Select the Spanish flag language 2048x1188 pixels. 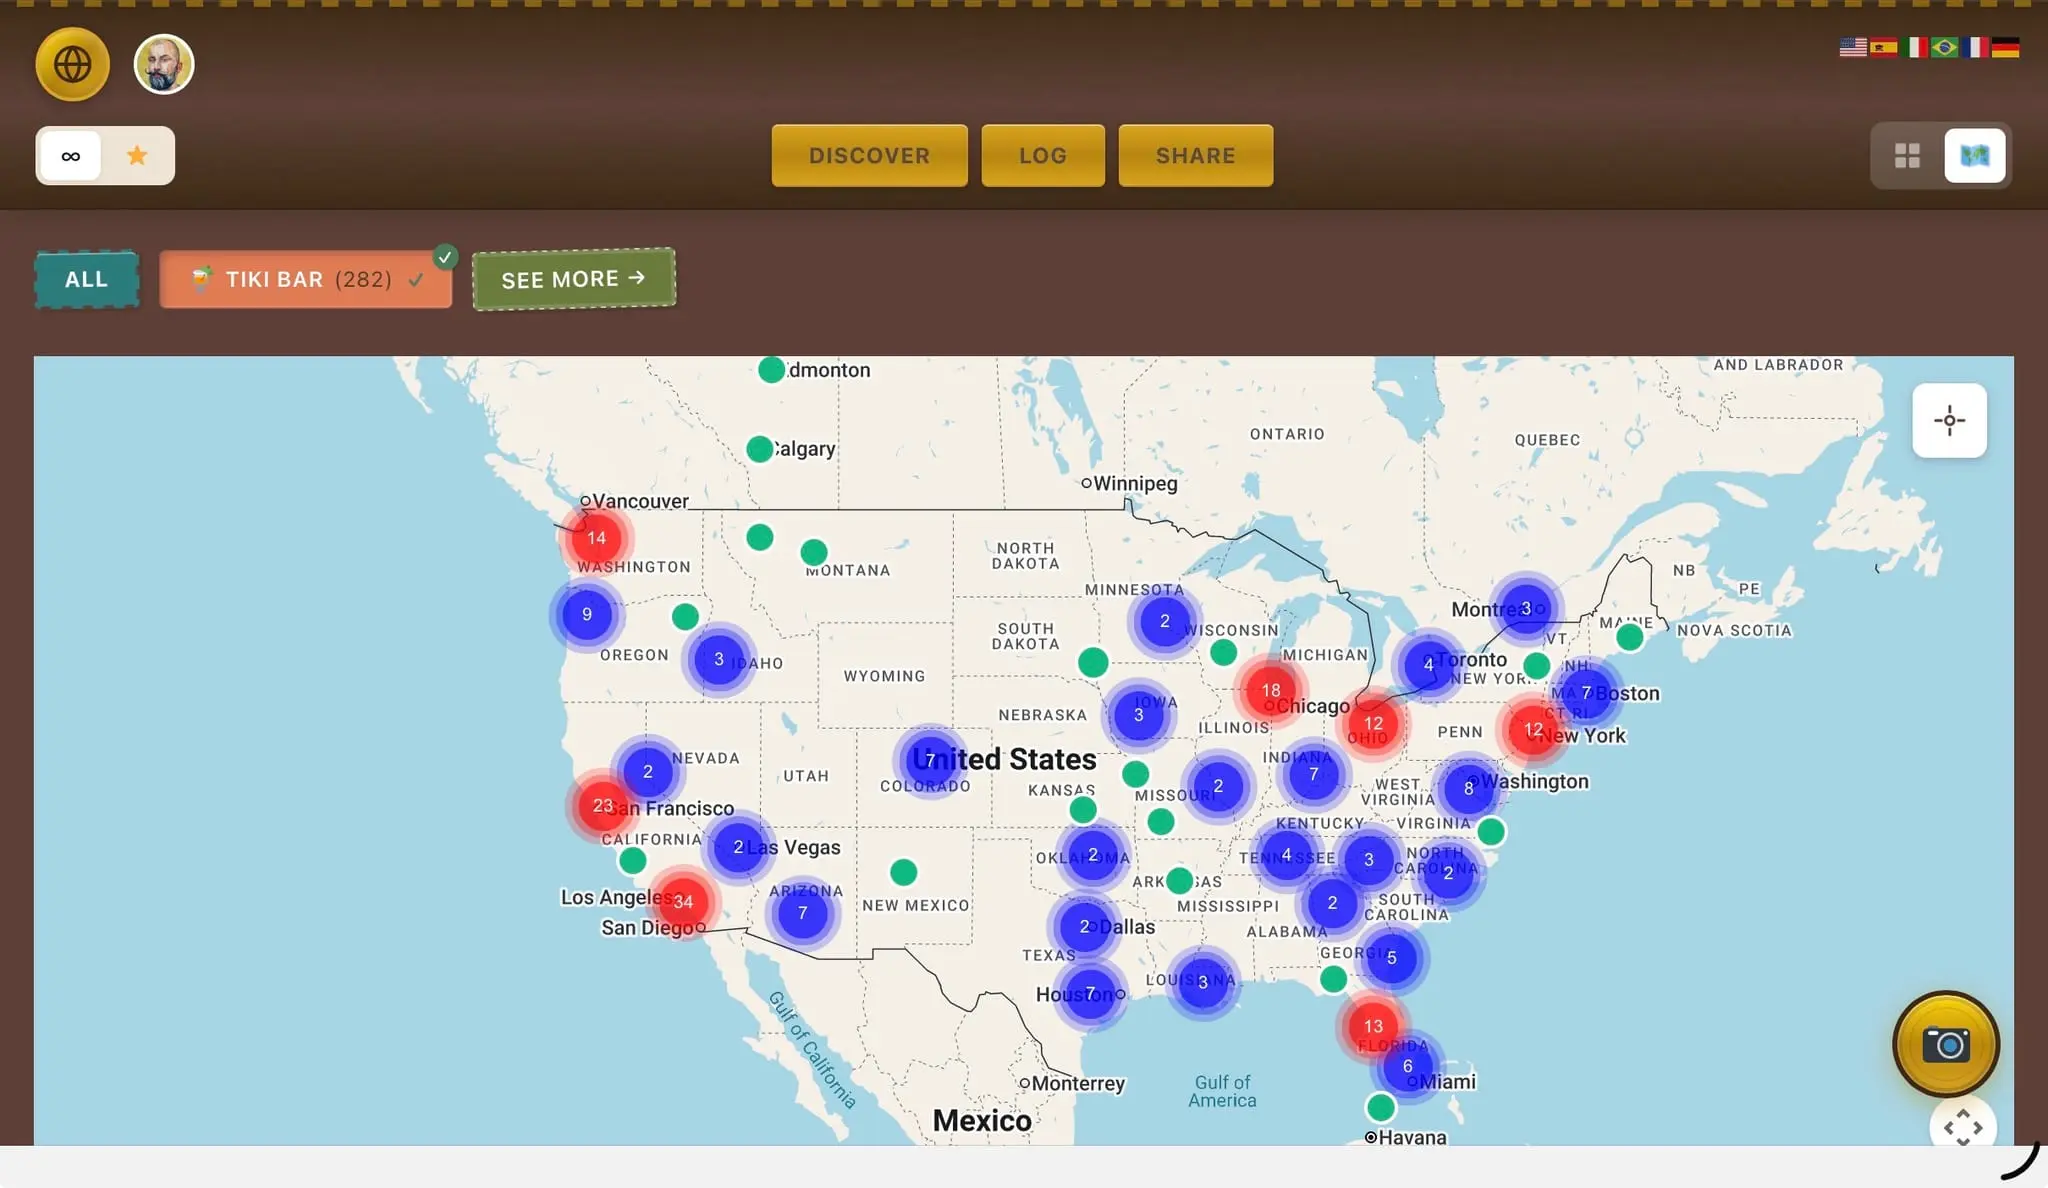1884,47
